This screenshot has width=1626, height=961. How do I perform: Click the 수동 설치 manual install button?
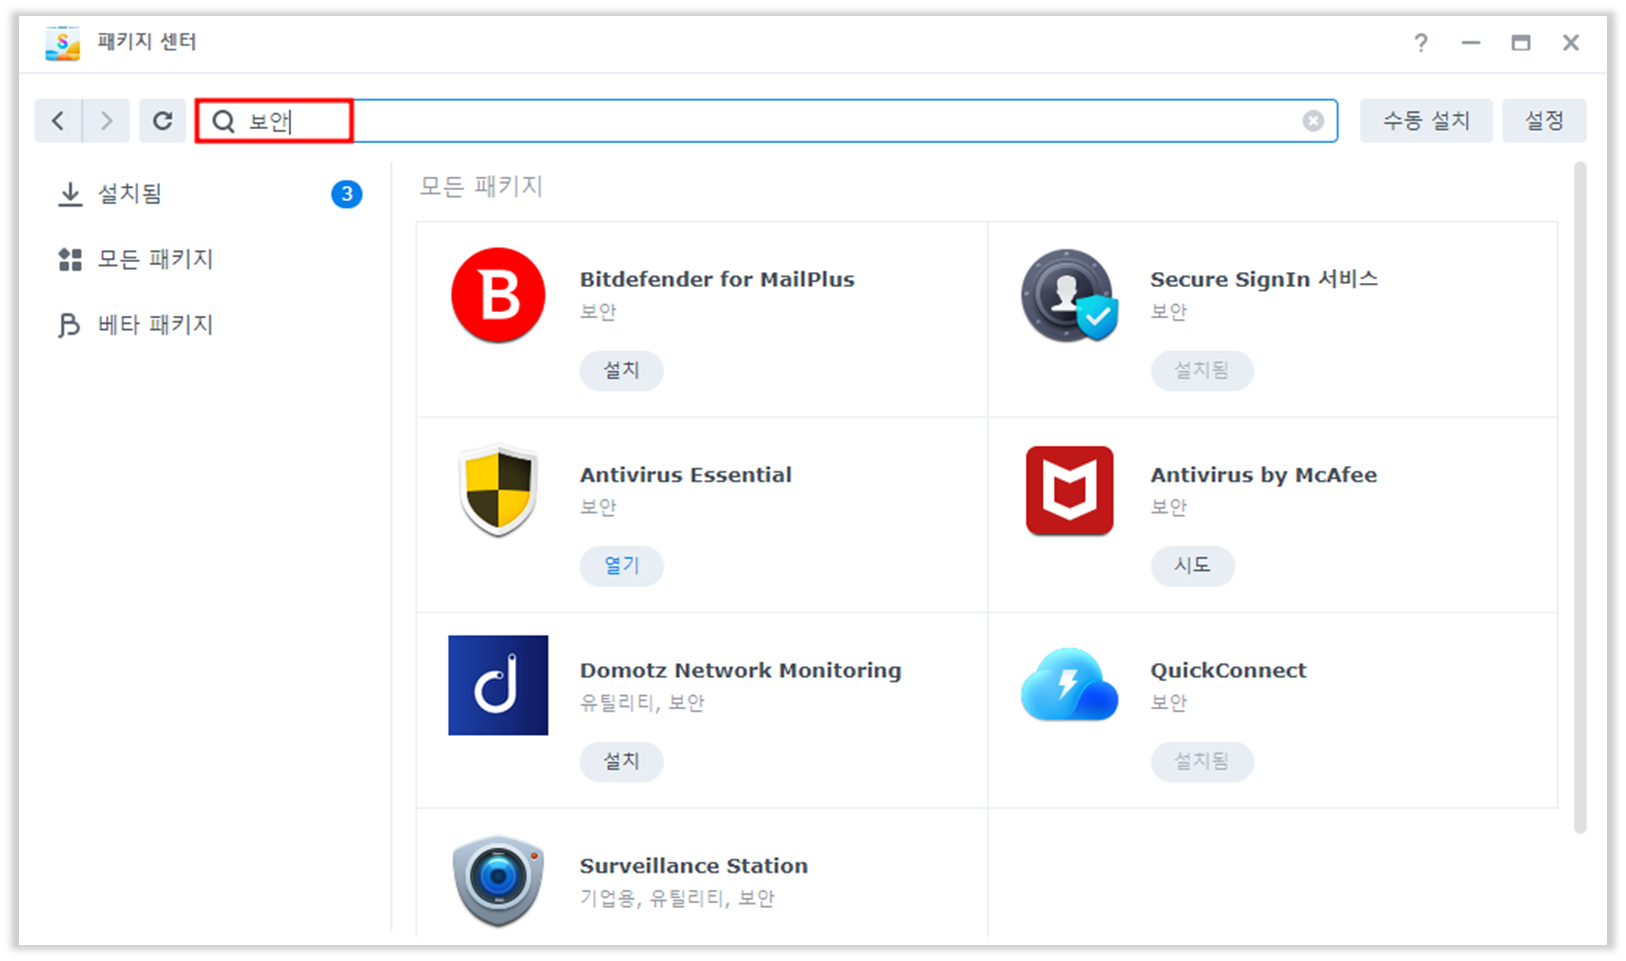coord(1426,121)
